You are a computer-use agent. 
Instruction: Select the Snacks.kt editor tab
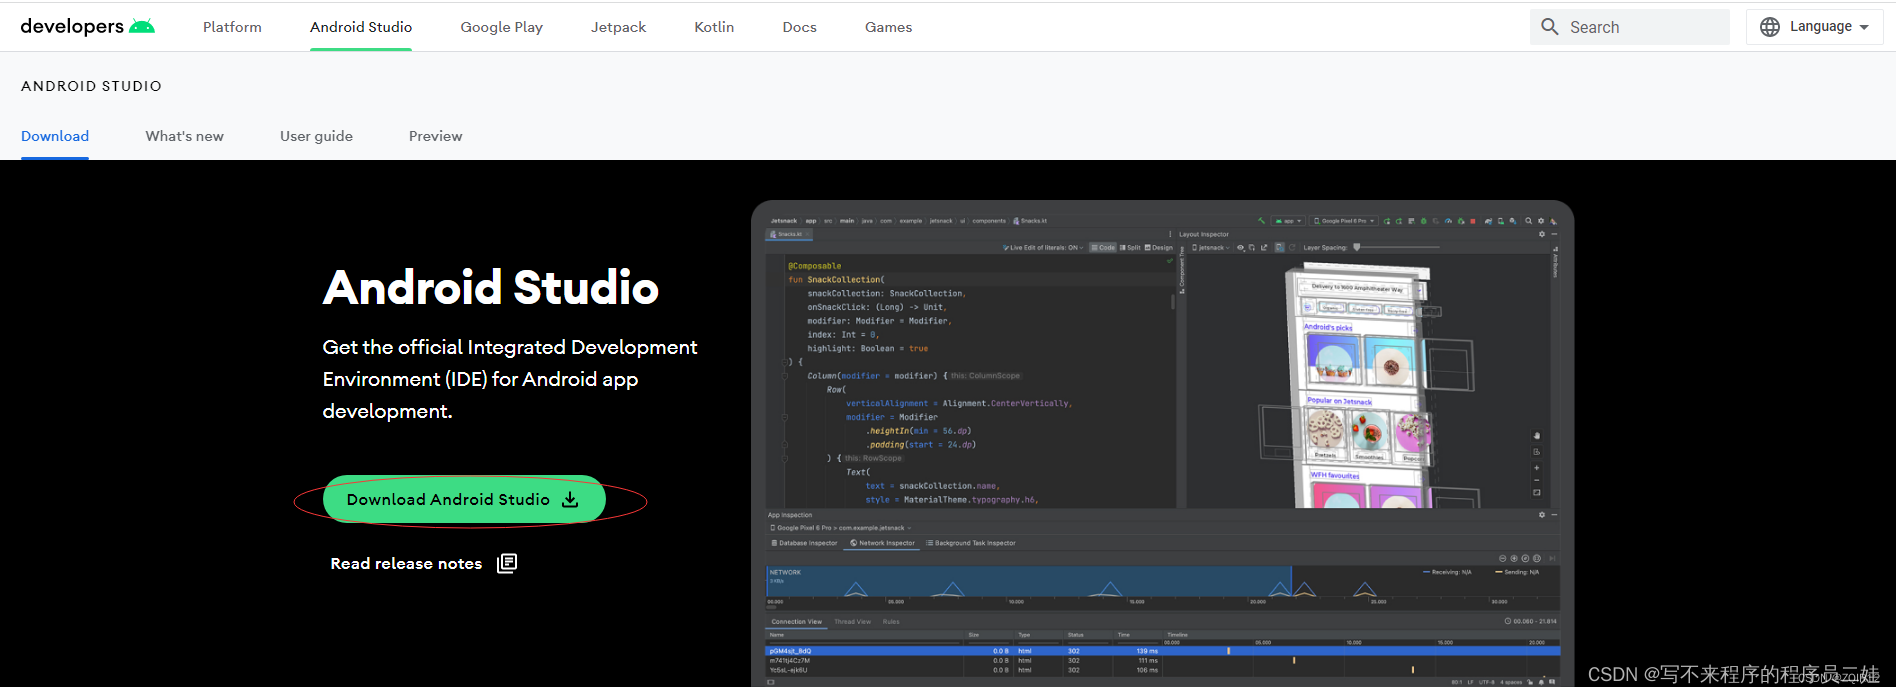(789, 234)
